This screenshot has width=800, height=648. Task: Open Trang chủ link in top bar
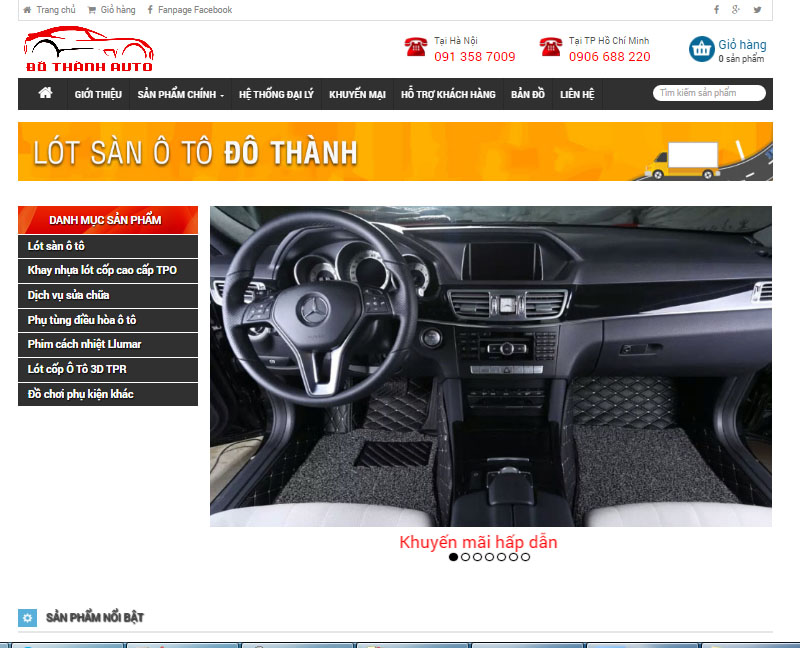[49, 10]
